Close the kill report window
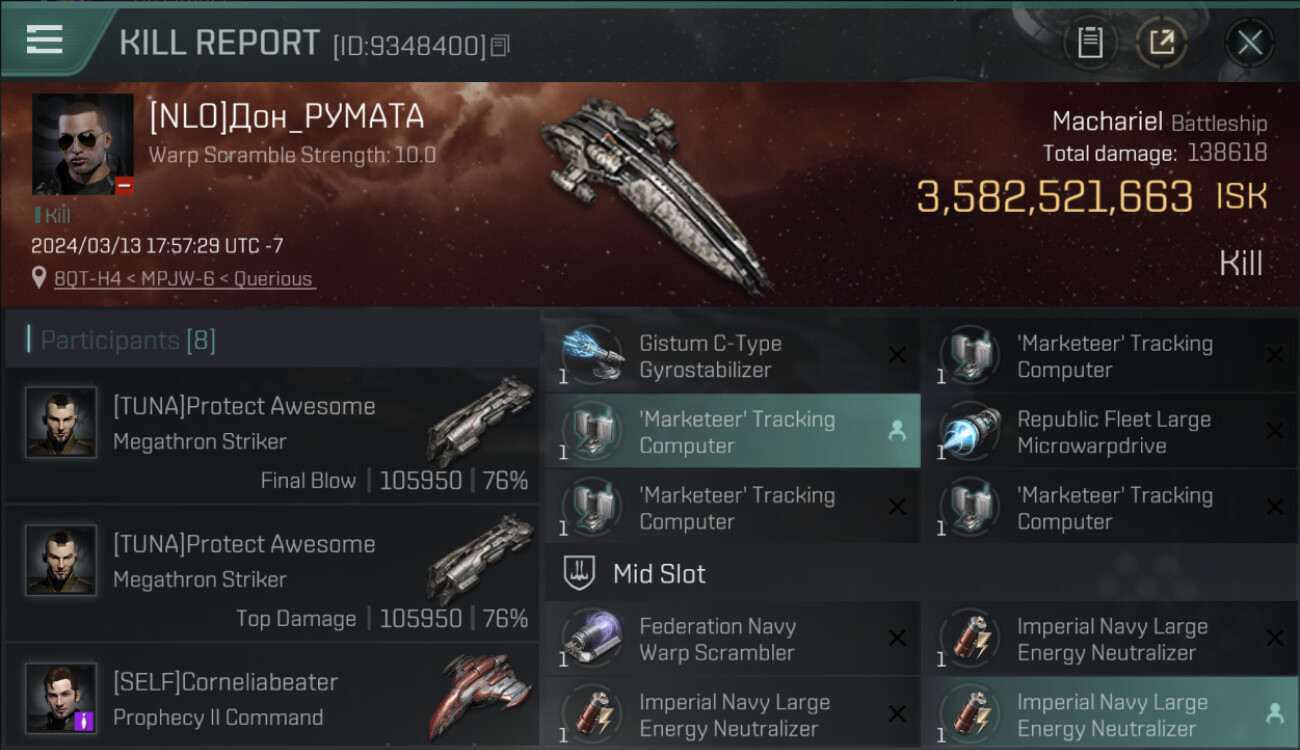 pos(1249,42)
